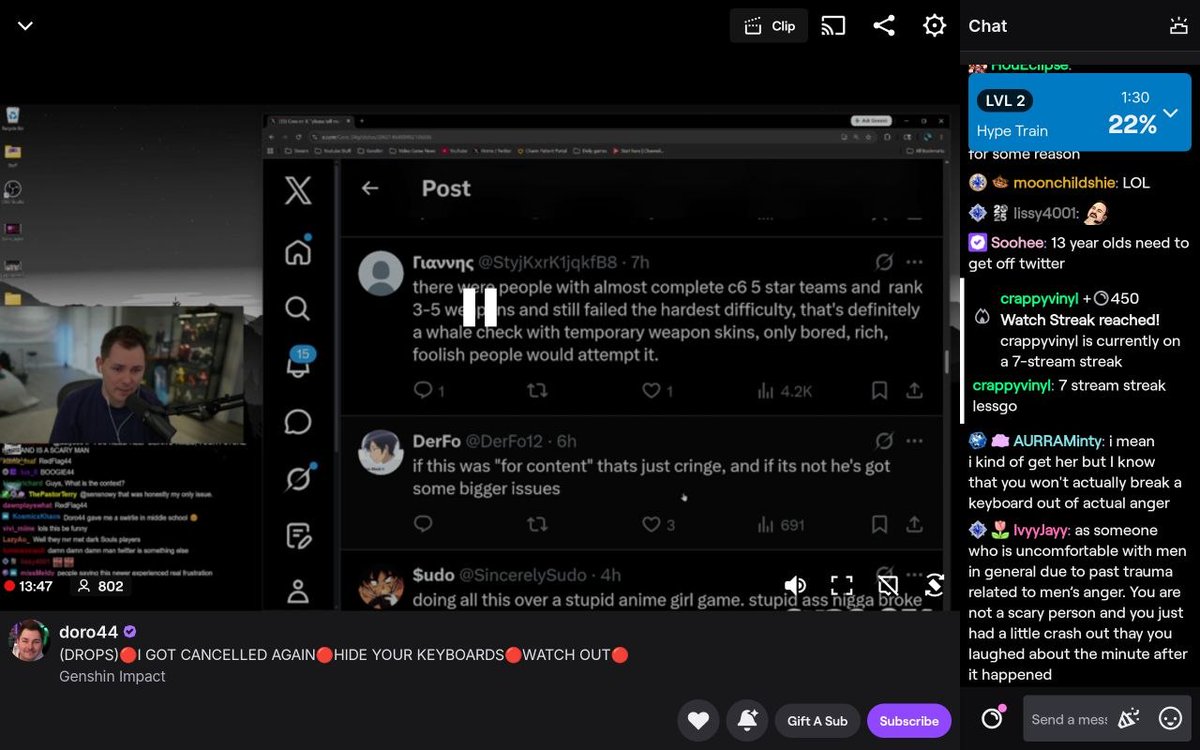The height and width of the screenshot is (750, 1200).
Task: Open the share icon above the video
Action: tap(884, 26)
